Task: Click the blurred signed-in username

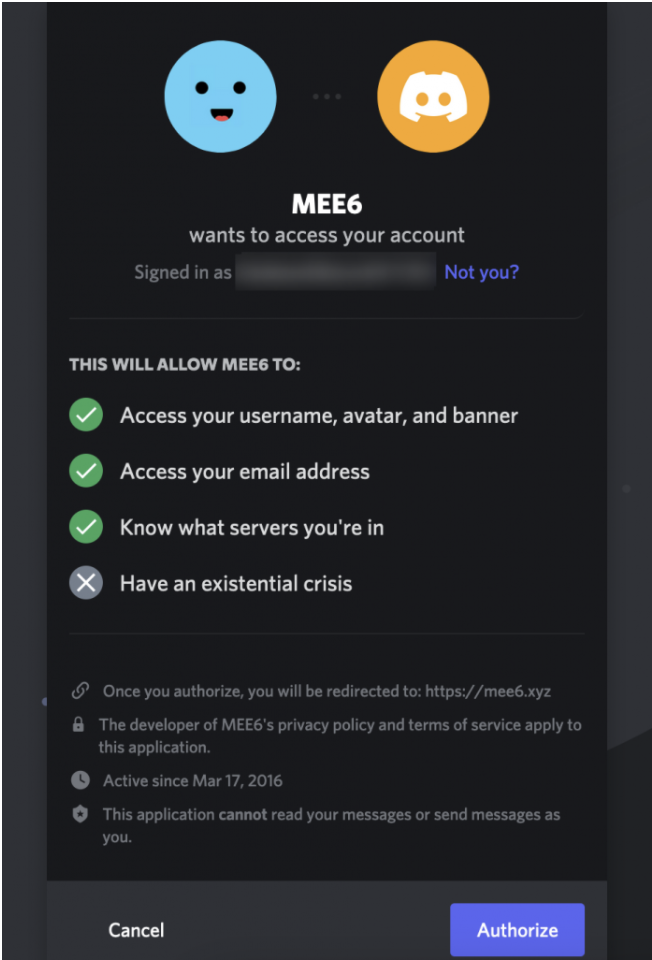Action: point(335,272)
